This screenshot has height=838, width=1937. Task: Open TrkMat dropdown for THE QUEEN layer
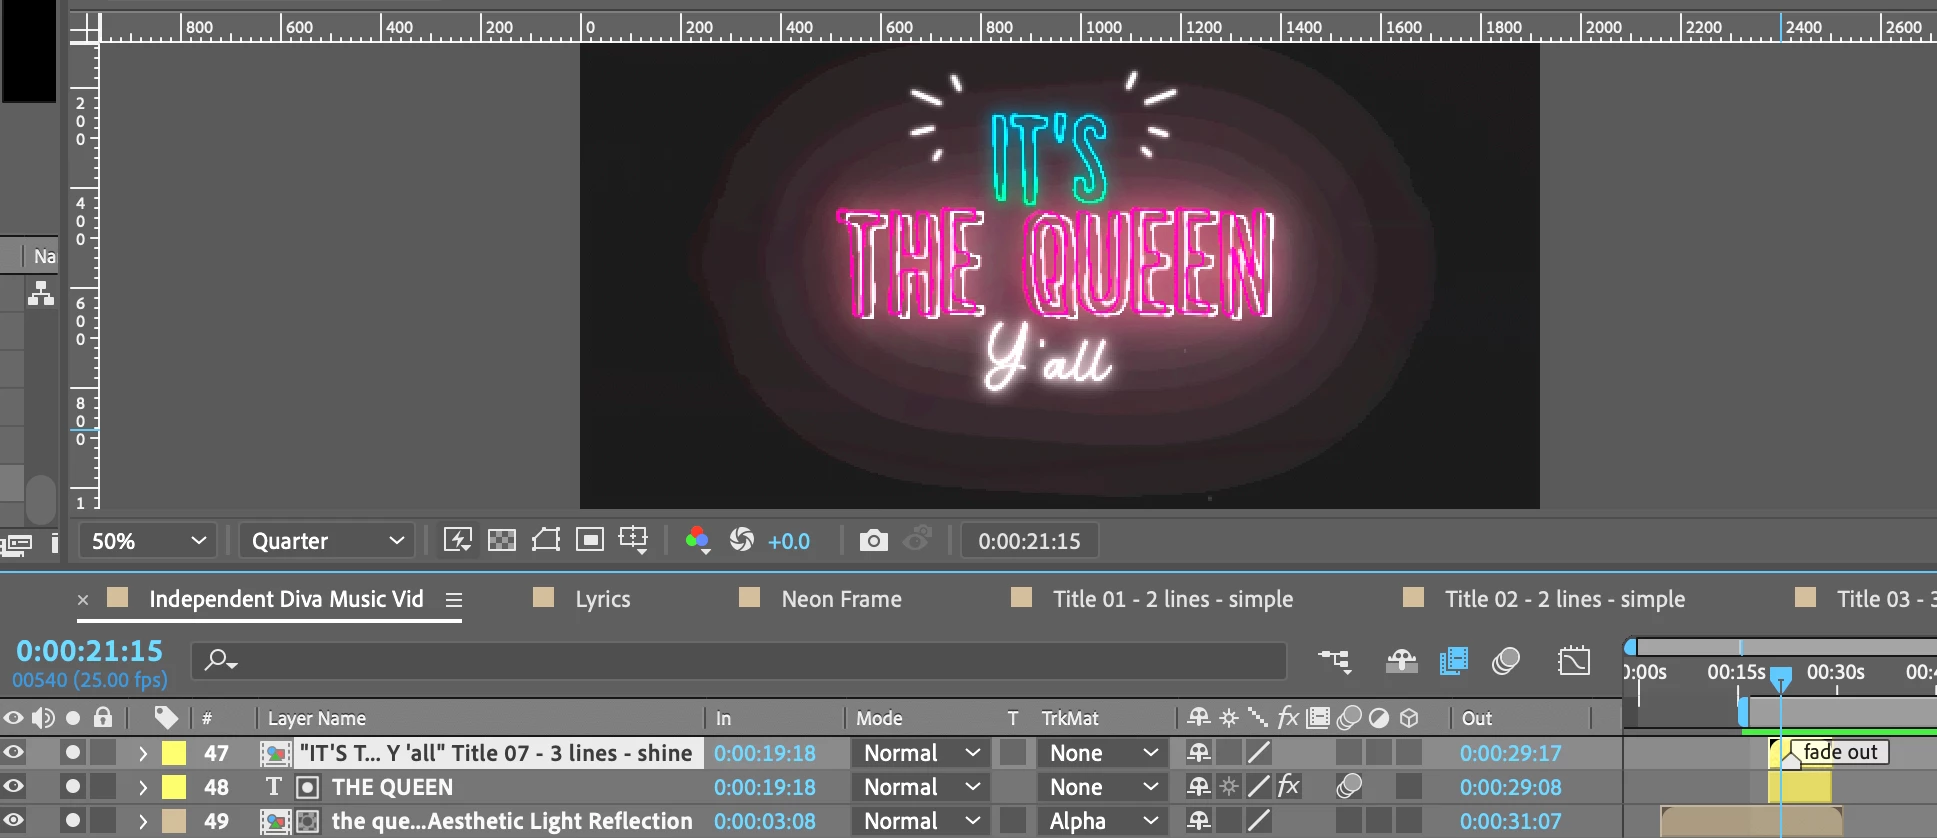tap(1104, 787)
